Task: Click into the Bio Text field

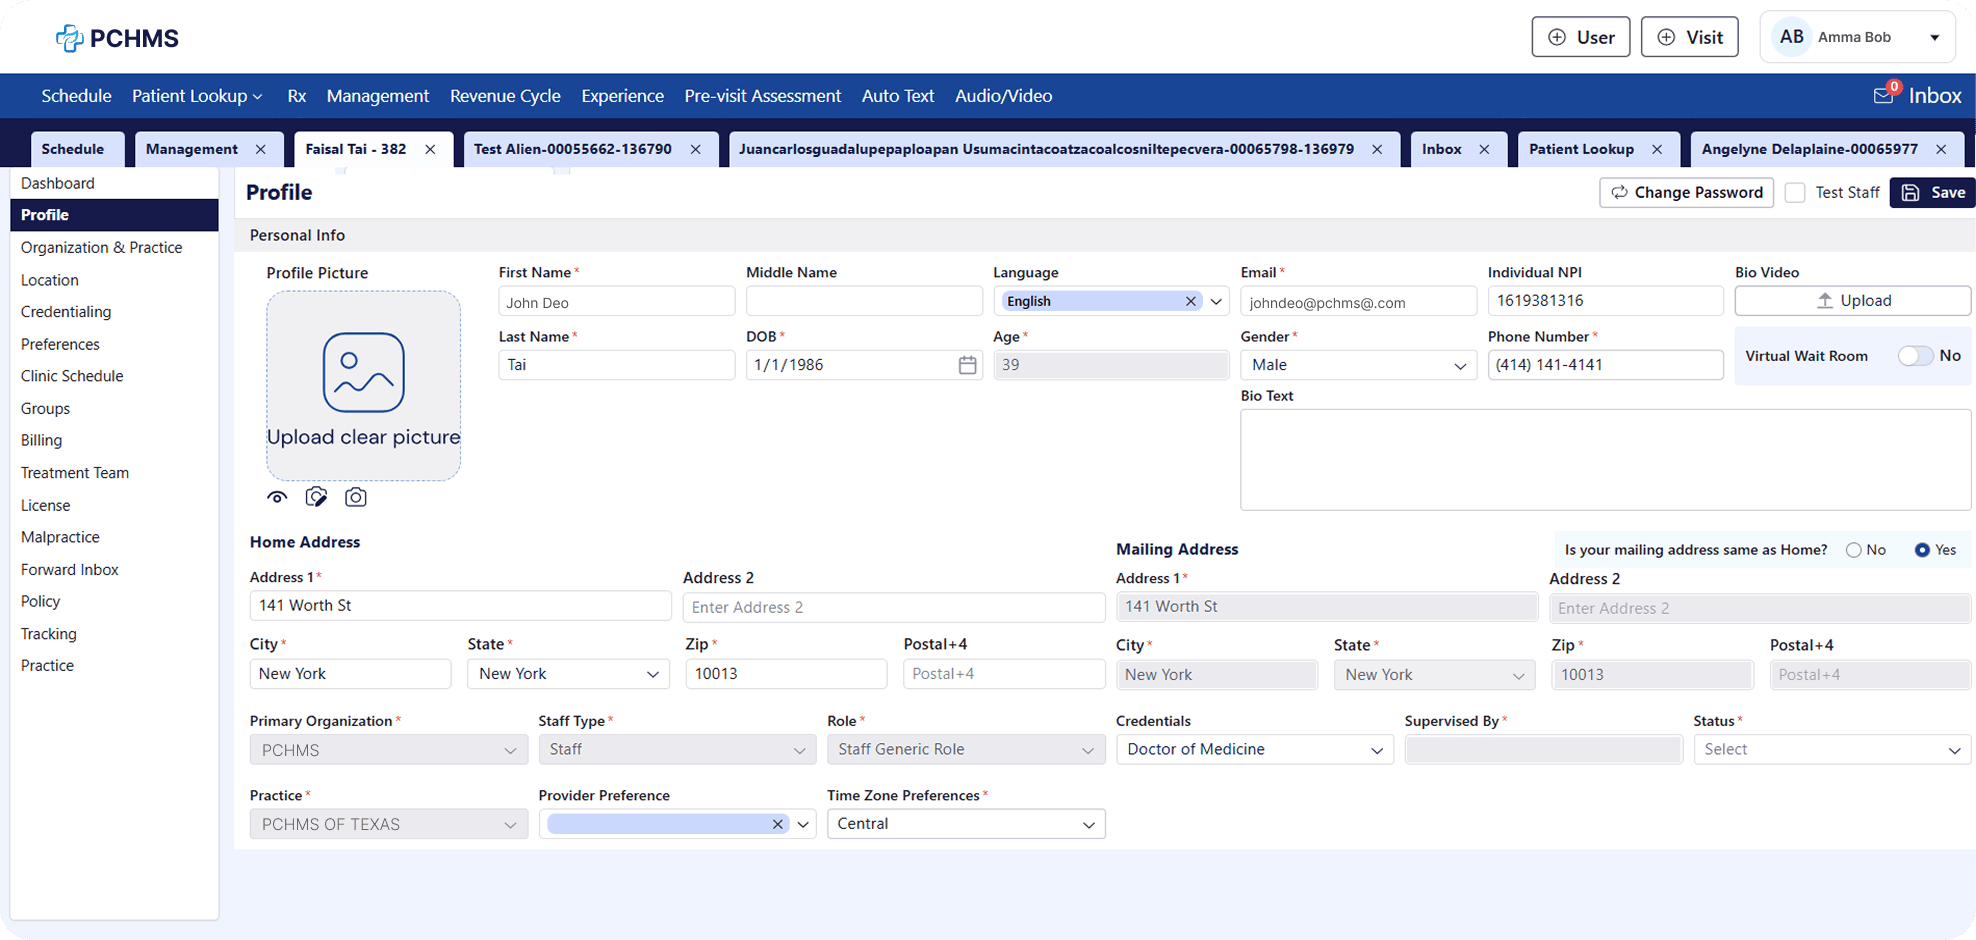Action: 1604,460
